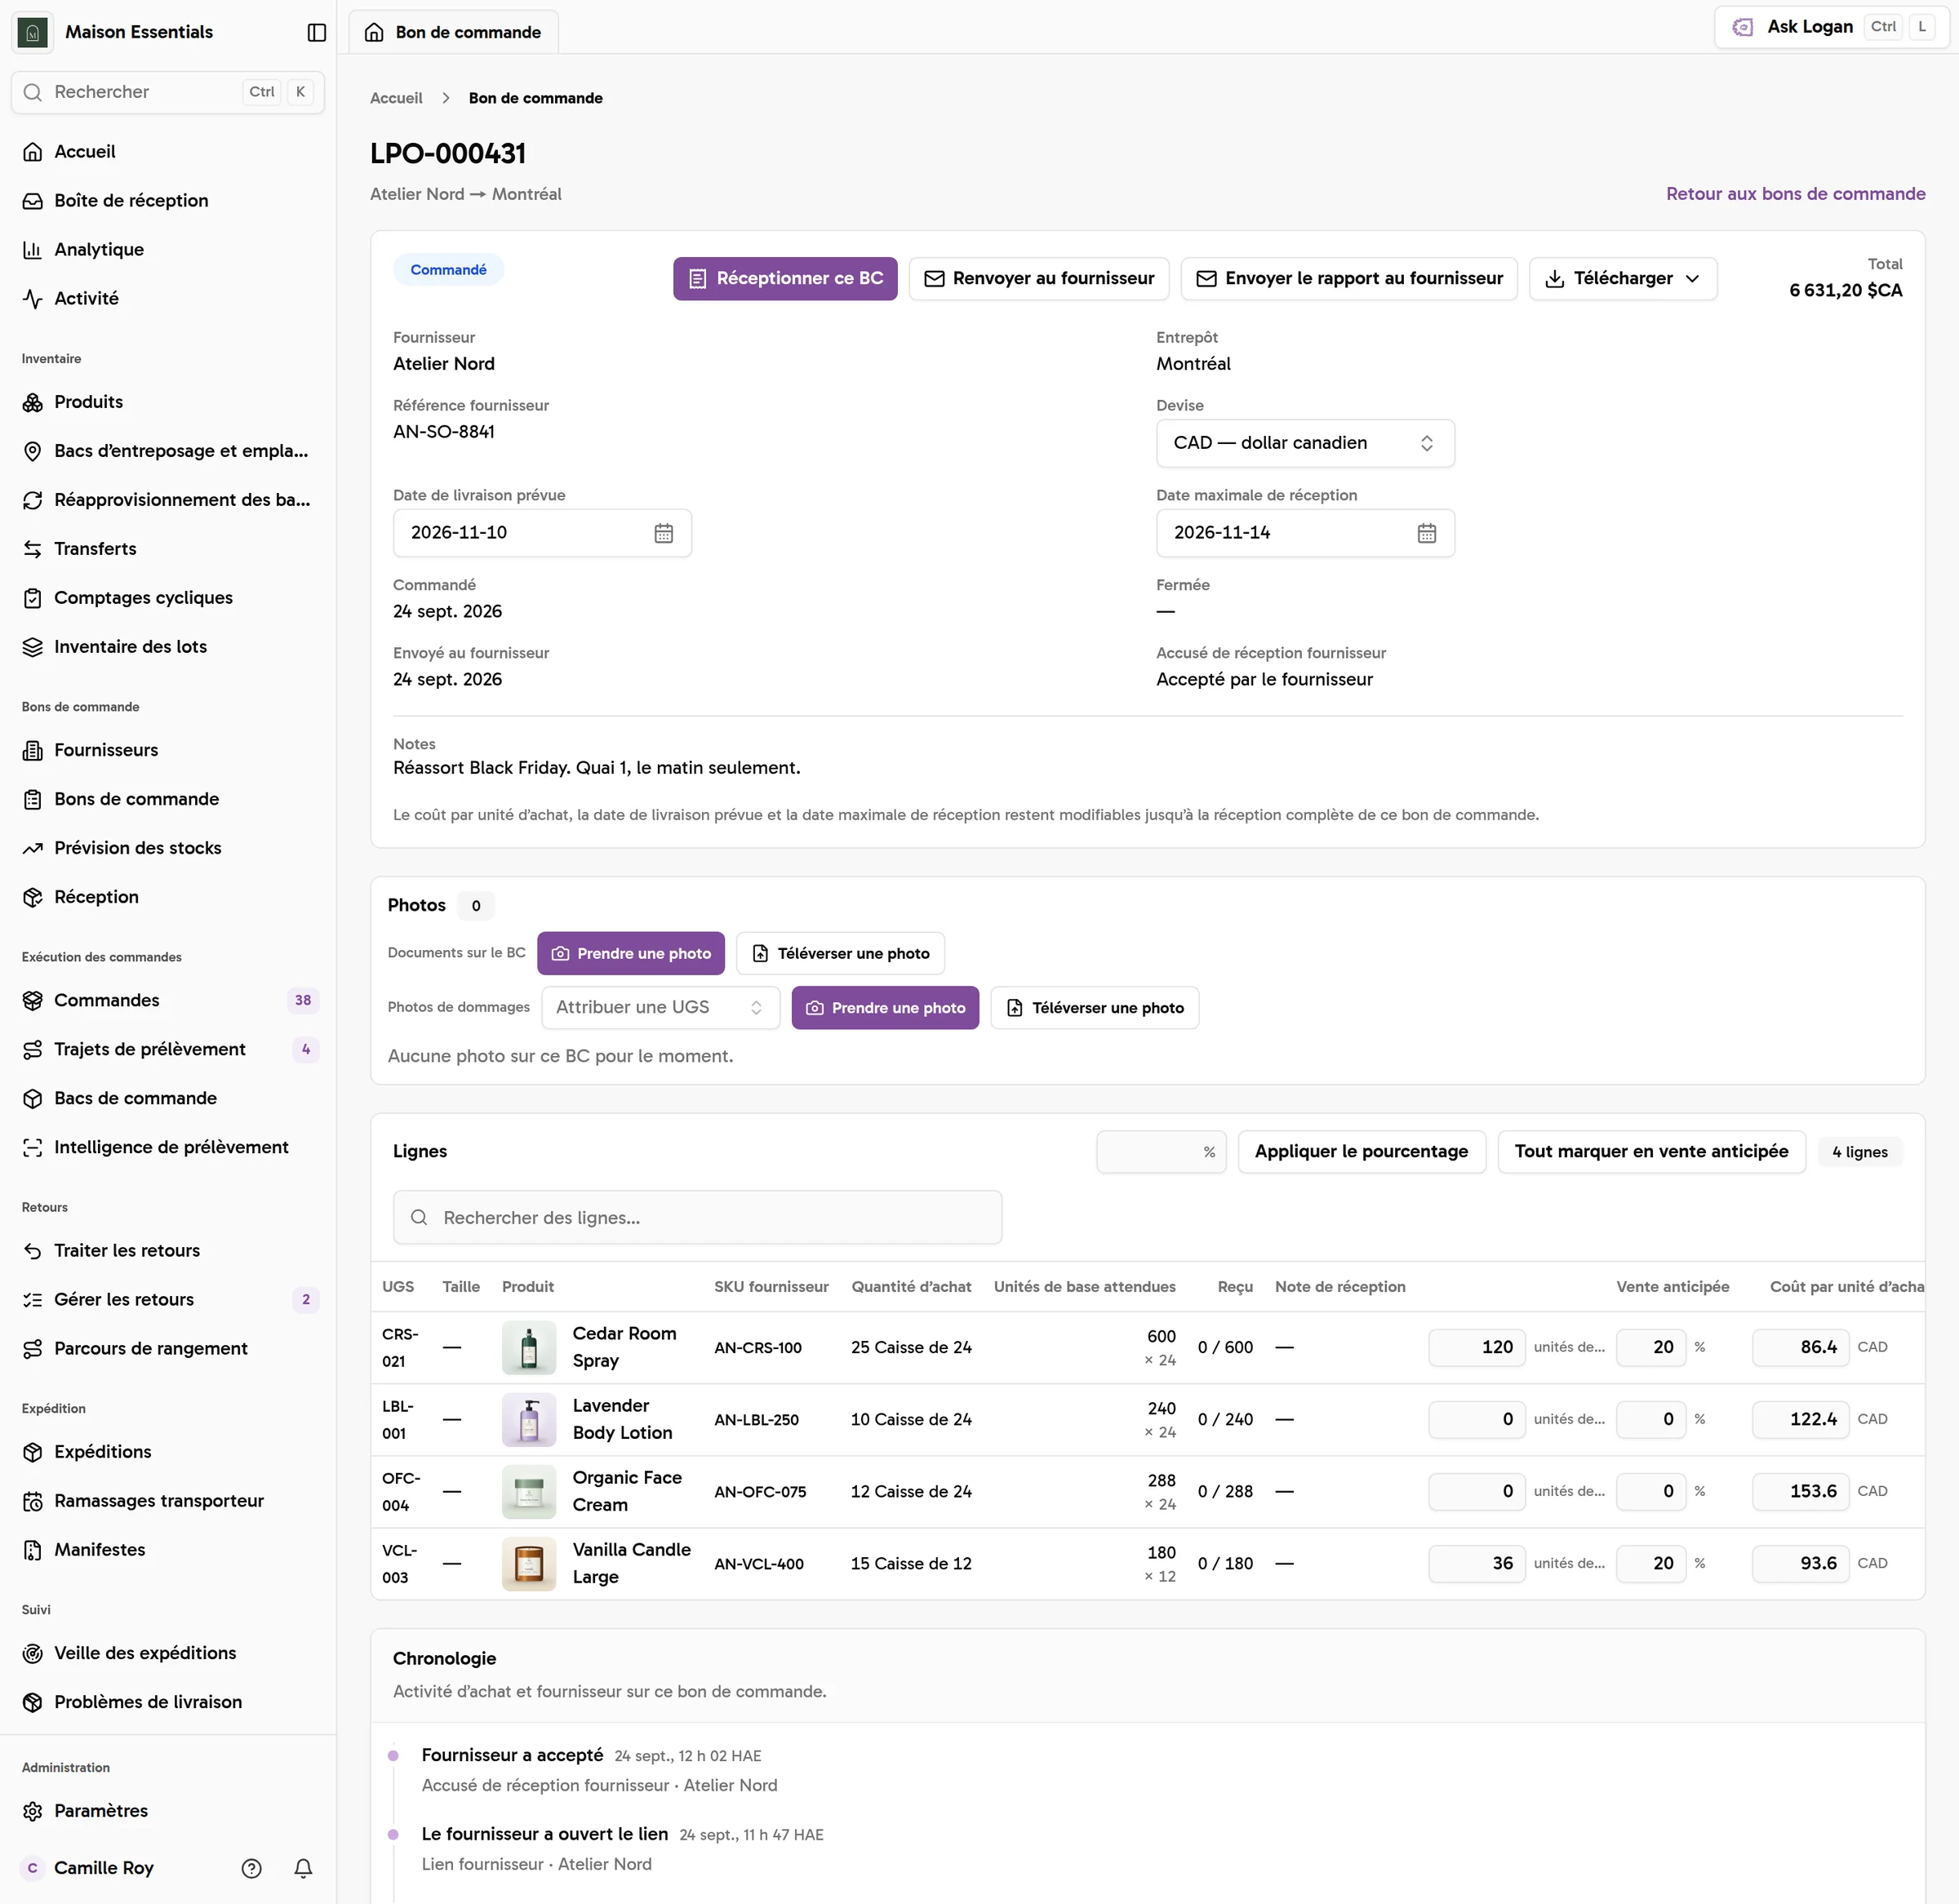Click the notifications bell icon
Viewport: 1959px width, 1904px height.
pos(303,1868)
